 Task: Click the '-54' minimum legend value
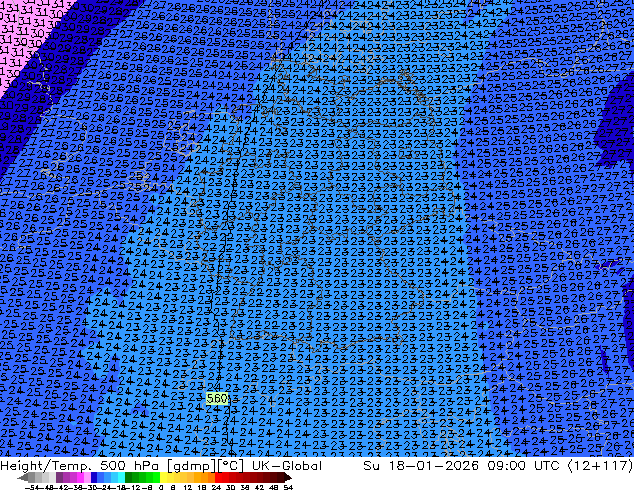click(32, 487)
